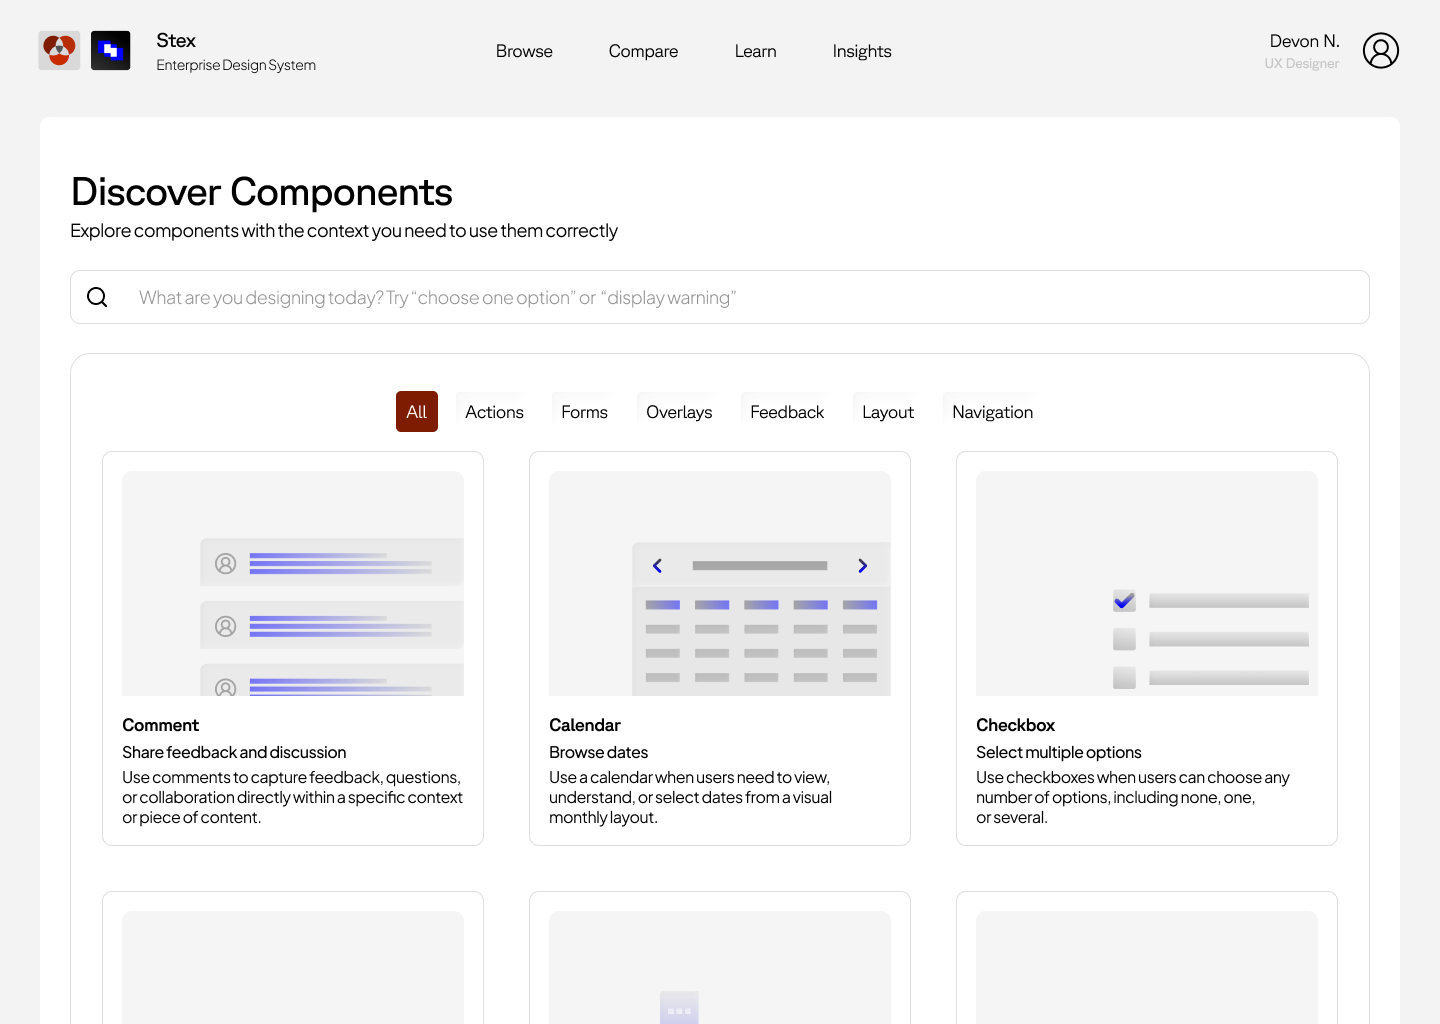The image size is (1440, 1024).
Task: Click the Devon N. user name
Action: click(1304, 41)
